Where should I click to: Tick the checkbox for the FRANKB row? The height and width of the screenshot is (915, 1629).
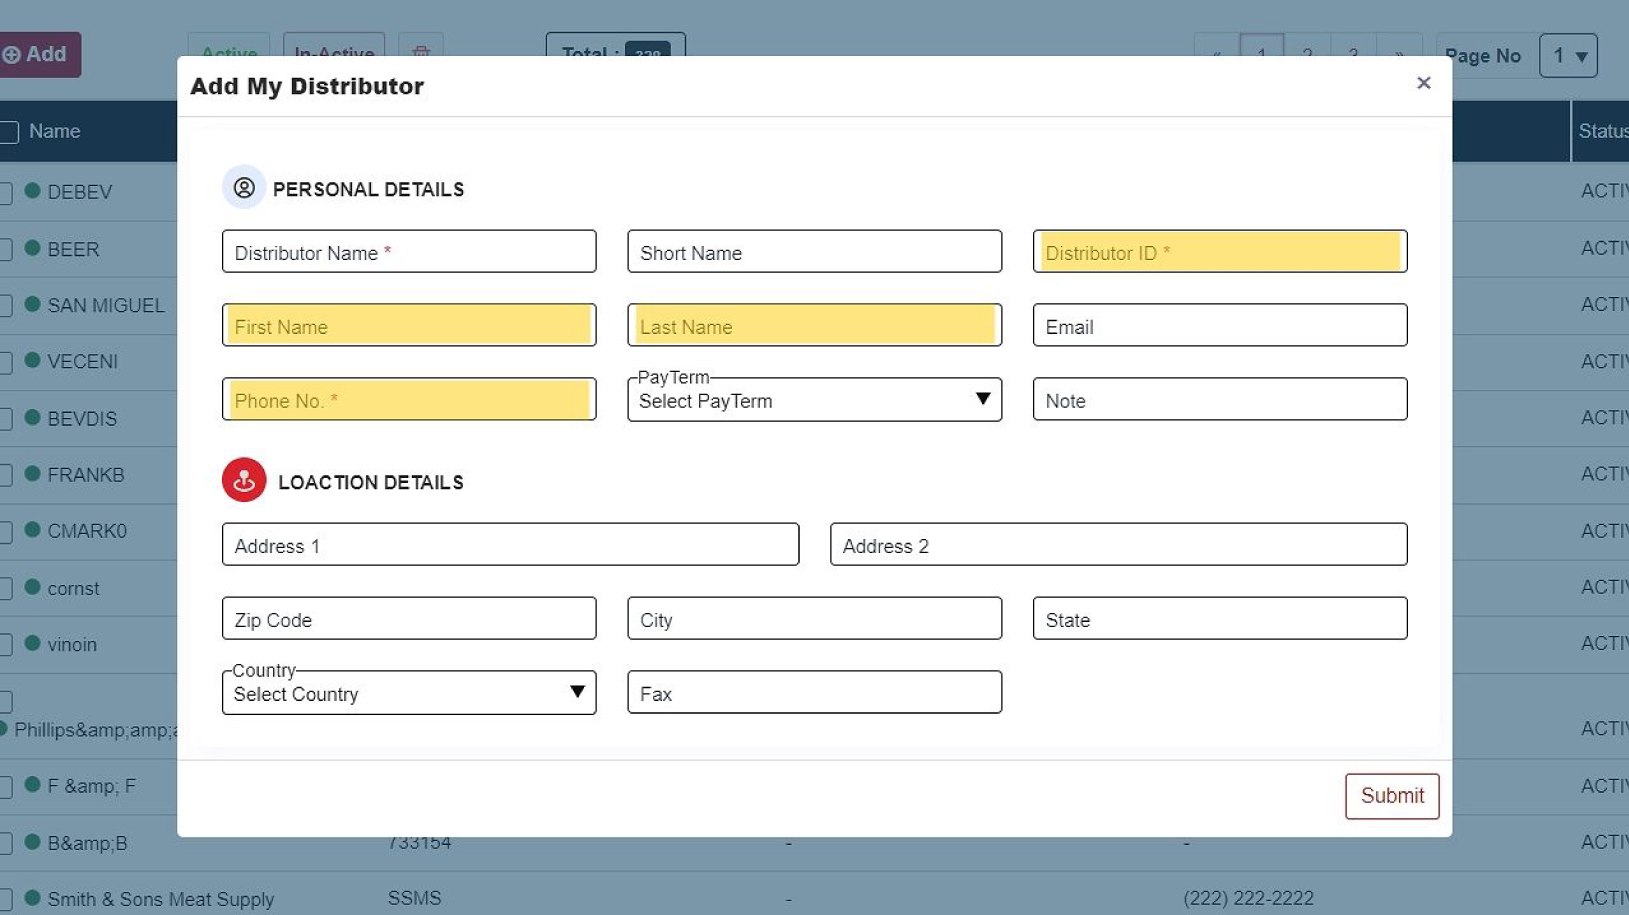[5, 475]
